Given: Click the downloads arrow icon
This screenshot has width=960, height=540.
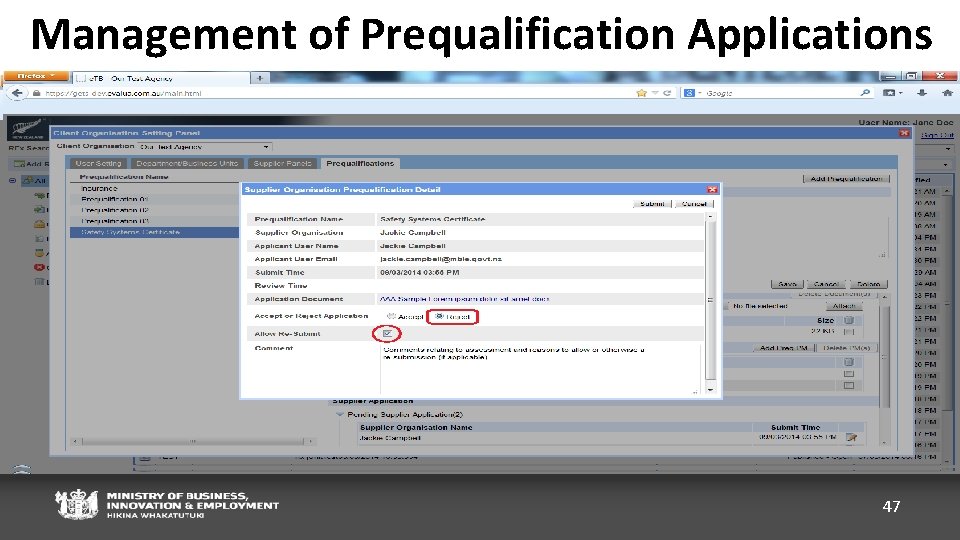Looking at the screenshot, I should click(x=921, y=93).
